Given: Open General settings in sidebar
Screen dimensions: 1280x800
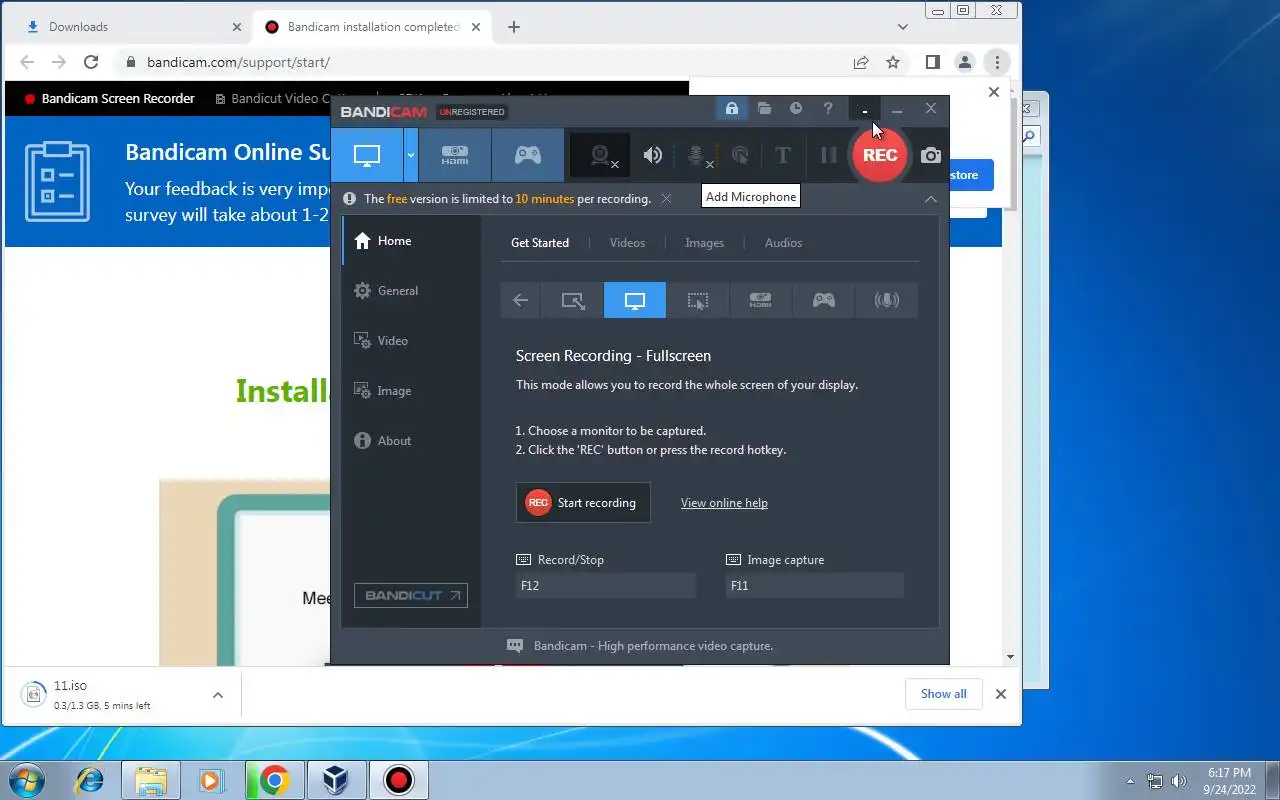Looking at the screenshot, I should click(411, 291).
